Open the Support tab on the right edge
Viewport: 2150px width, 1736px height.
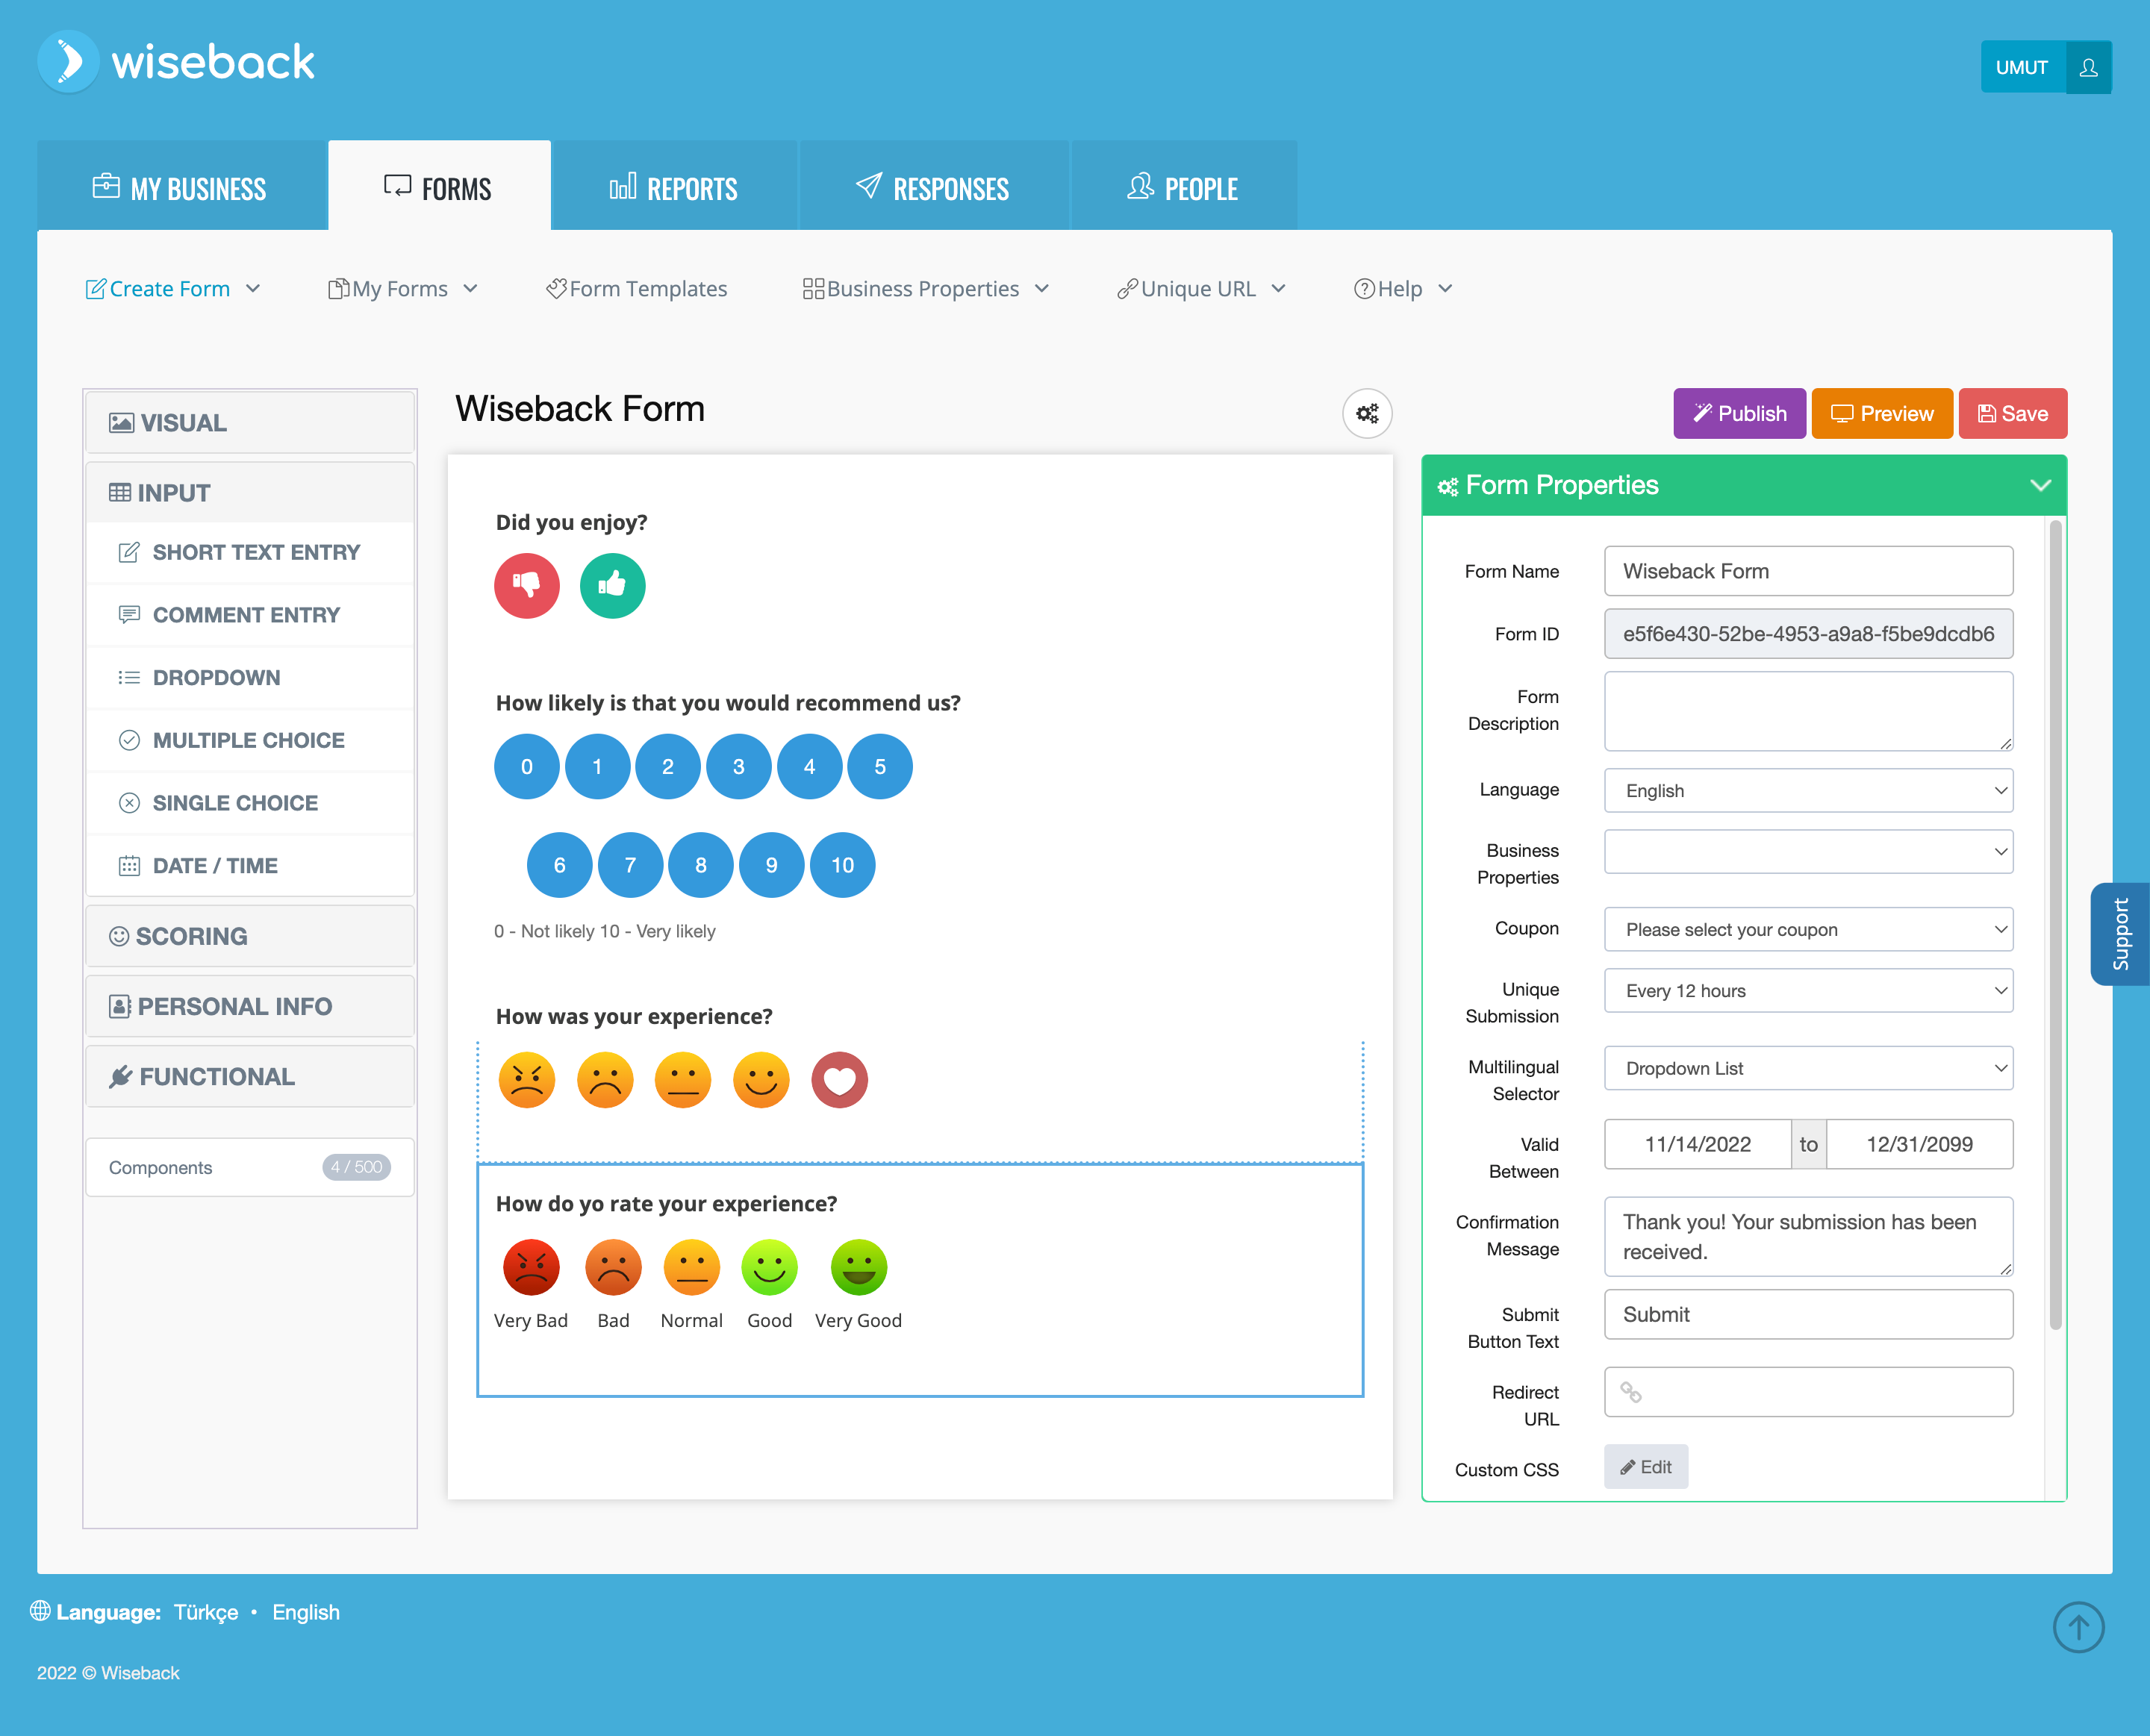pyautogui.click(x=2120, y=933)
